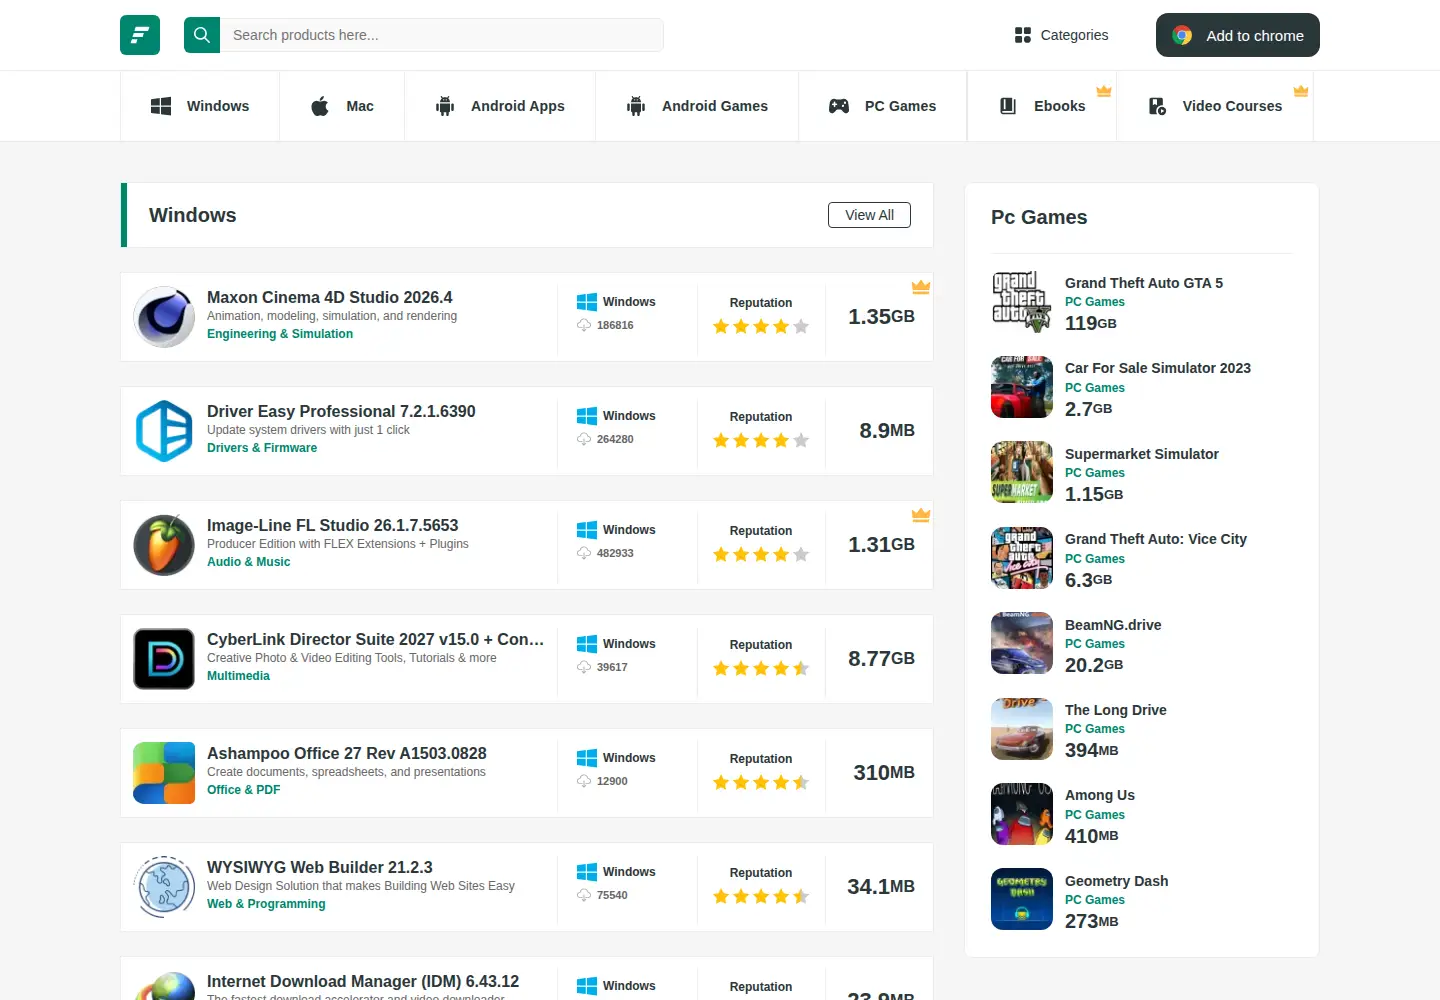Open BeamNG.drive title
This screenshot has height=1000, width=1440.
(1113, 625)
